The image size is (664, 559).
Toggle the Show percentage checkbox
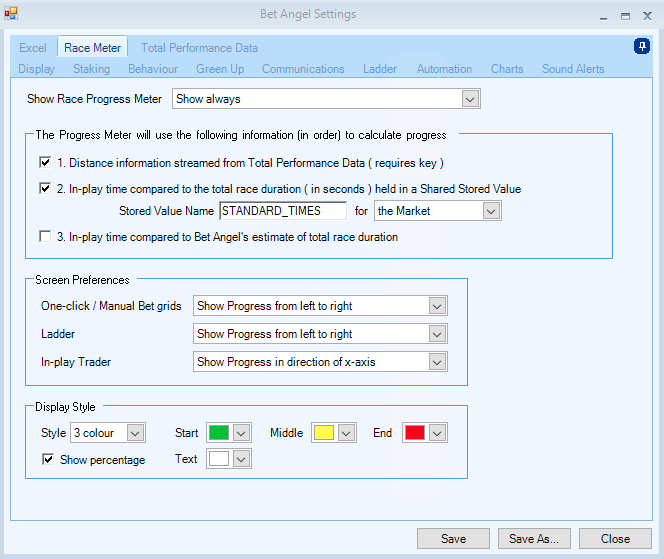[x=48, y=459]
